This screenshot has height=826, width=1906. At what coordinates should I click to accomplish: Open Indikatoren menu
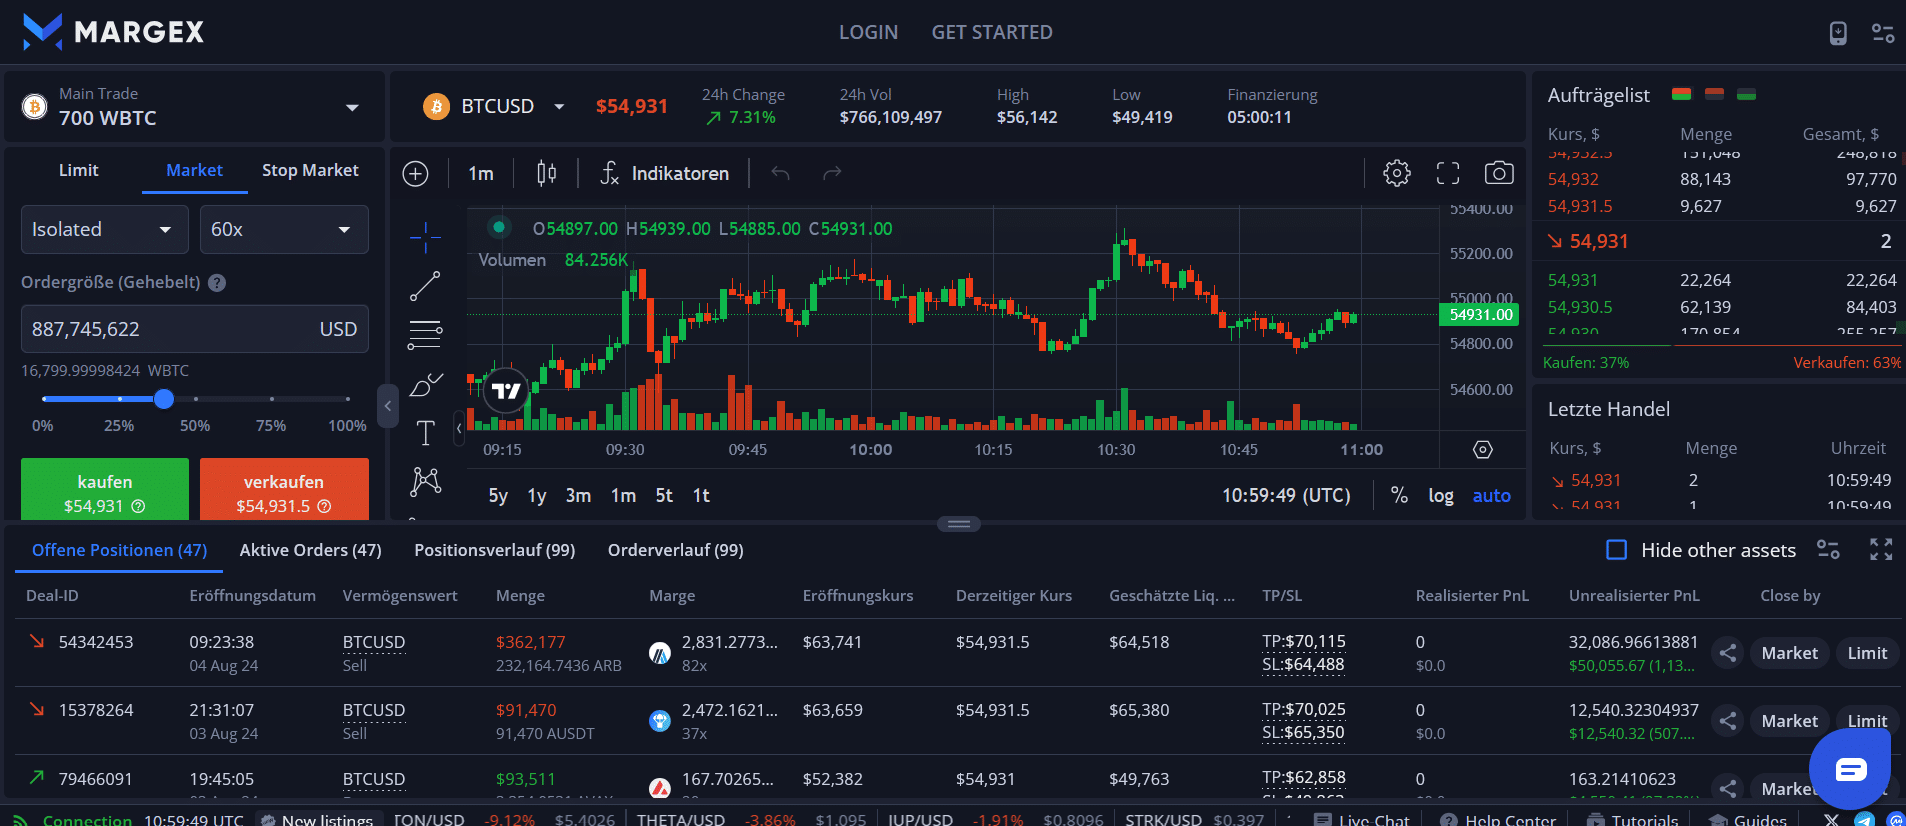click(x=664, y=174)
